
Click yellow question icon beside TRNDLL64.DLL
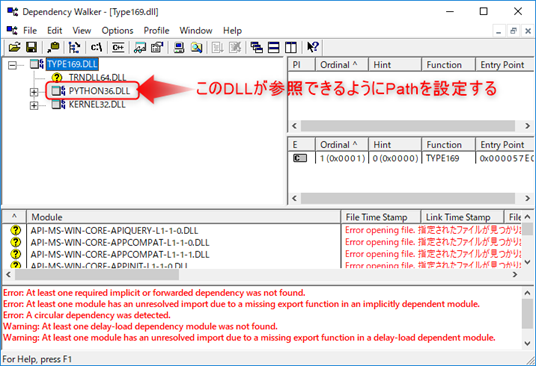[57, 78]
